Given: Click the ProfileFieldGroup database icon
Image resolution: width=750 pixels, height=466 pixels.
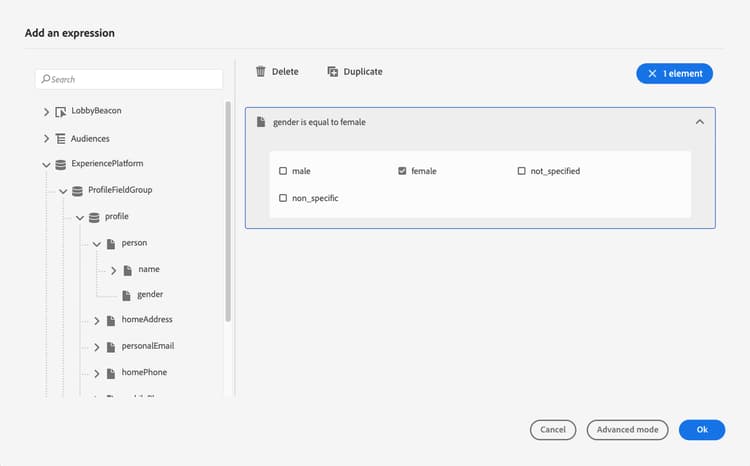Looking at the screenshot, I should tap(77, 191).
